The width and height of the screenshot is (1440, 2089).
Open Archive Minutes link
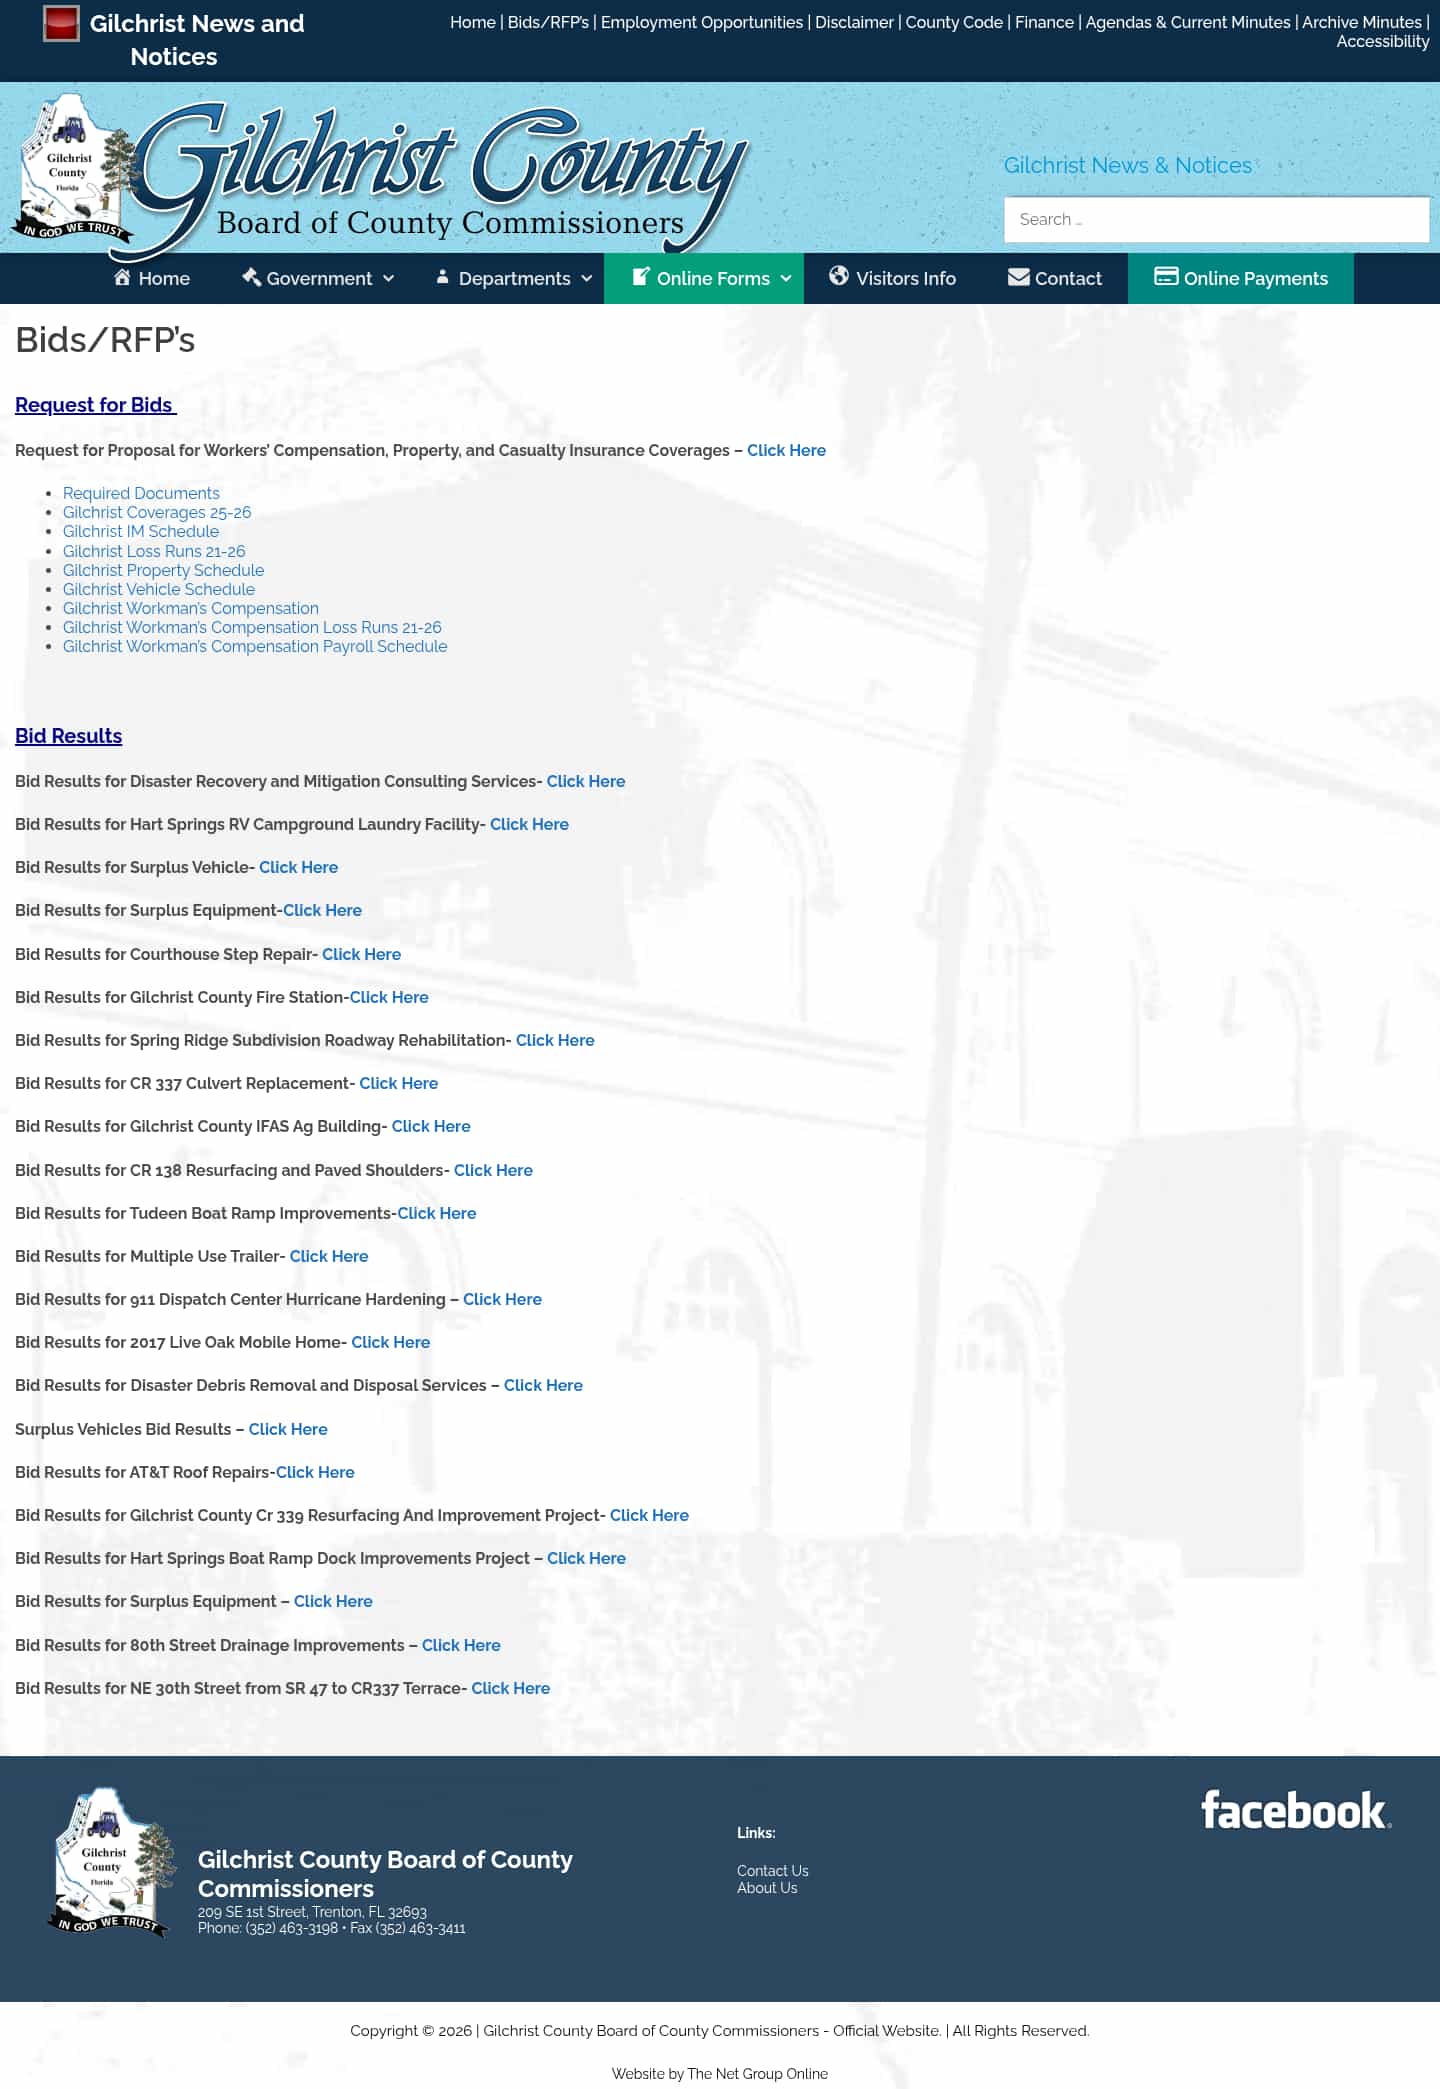click(1361, 22)
